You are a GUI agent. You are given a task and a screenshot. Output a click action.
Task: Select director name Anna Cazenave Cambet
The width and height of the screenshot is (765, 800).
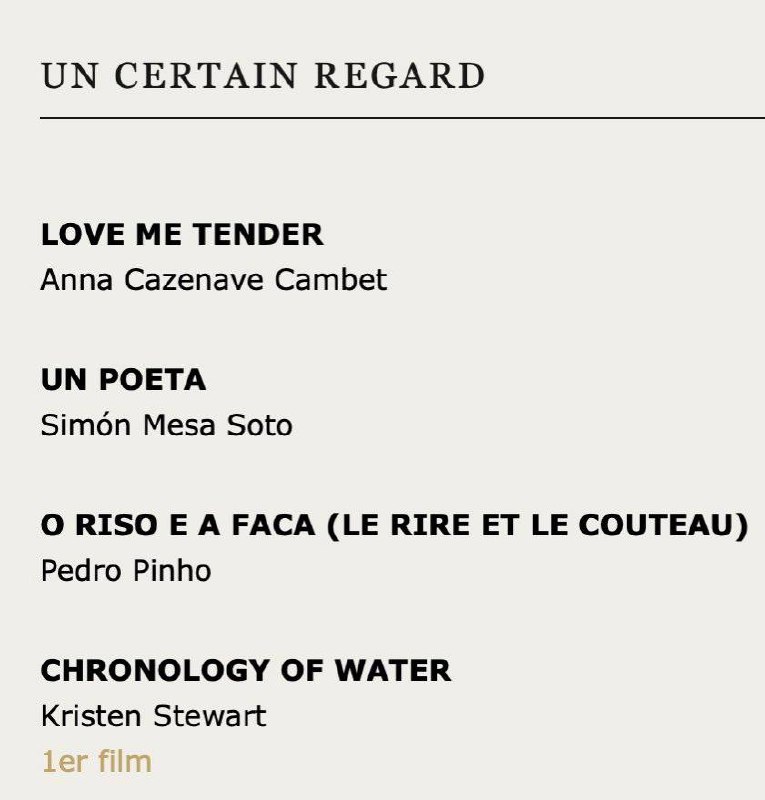214,280
